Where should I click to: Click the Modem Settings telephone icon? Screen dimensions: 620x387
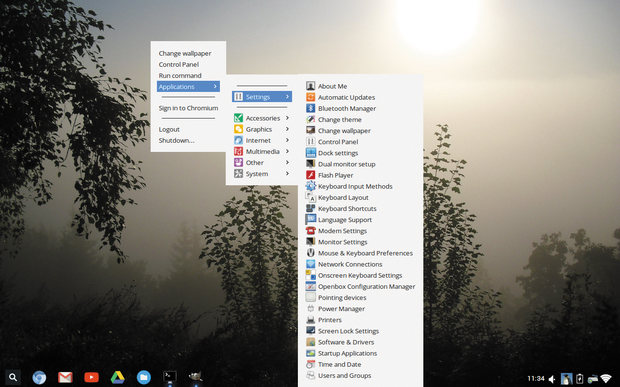(310, 230)
